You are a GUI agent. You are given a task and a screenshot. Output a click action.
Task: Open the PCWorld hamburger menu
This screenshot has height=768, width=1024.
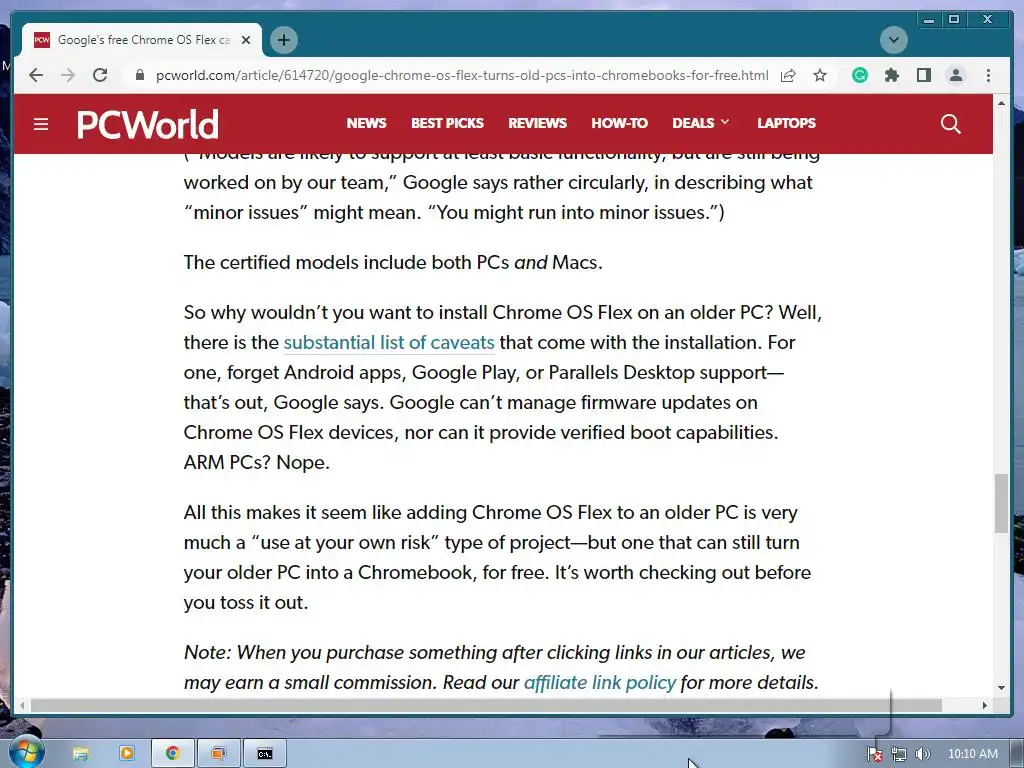click(41, 124)
